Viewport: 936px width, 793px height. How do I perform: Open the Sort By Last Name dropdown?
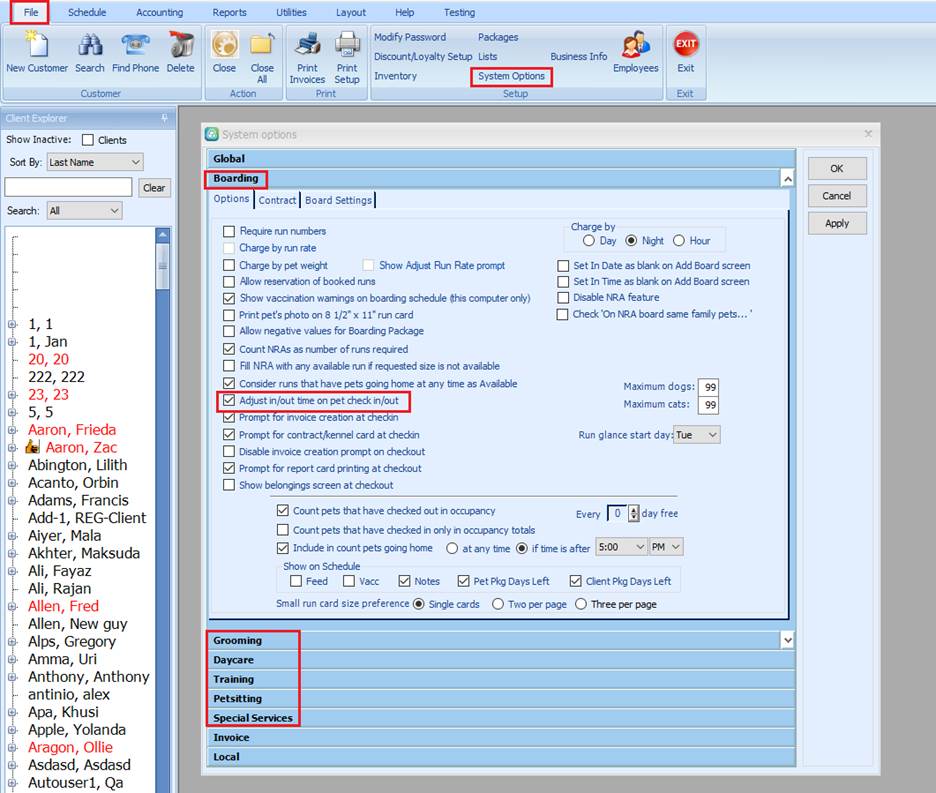95,162
